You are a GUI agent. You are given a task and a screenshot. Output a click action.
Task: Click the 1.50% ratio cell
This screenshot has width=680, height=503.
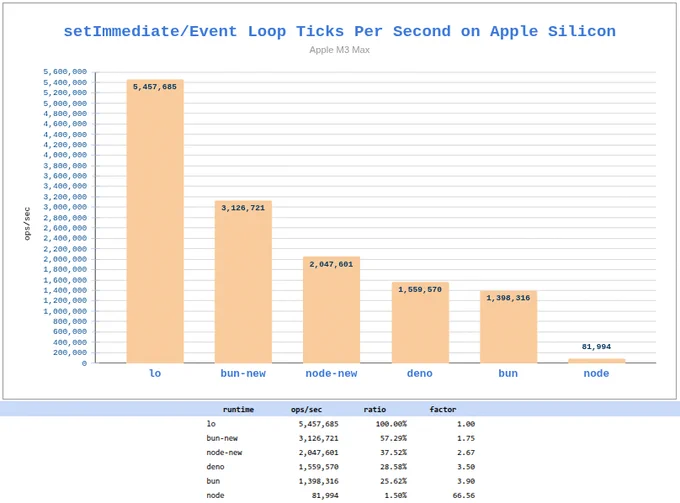[396, 495]
